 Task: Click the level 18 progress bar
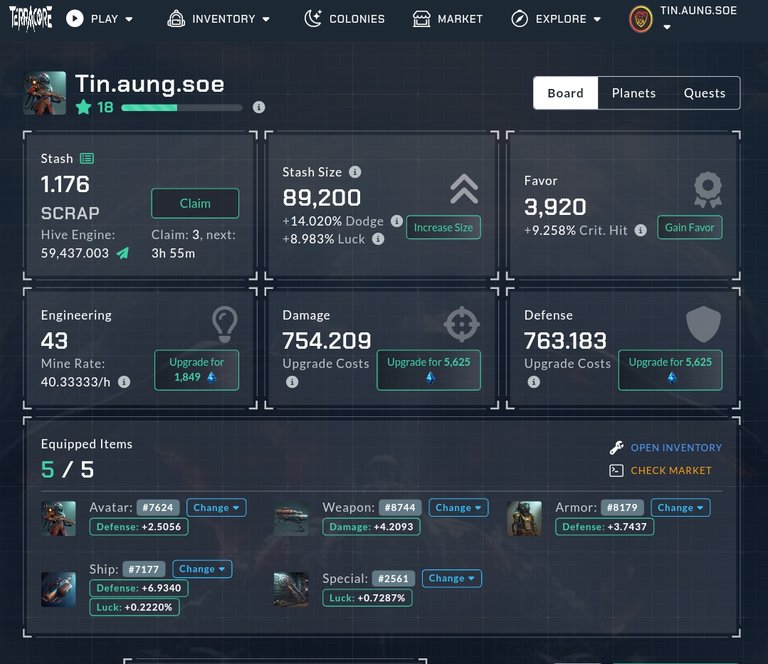point(182,108)
